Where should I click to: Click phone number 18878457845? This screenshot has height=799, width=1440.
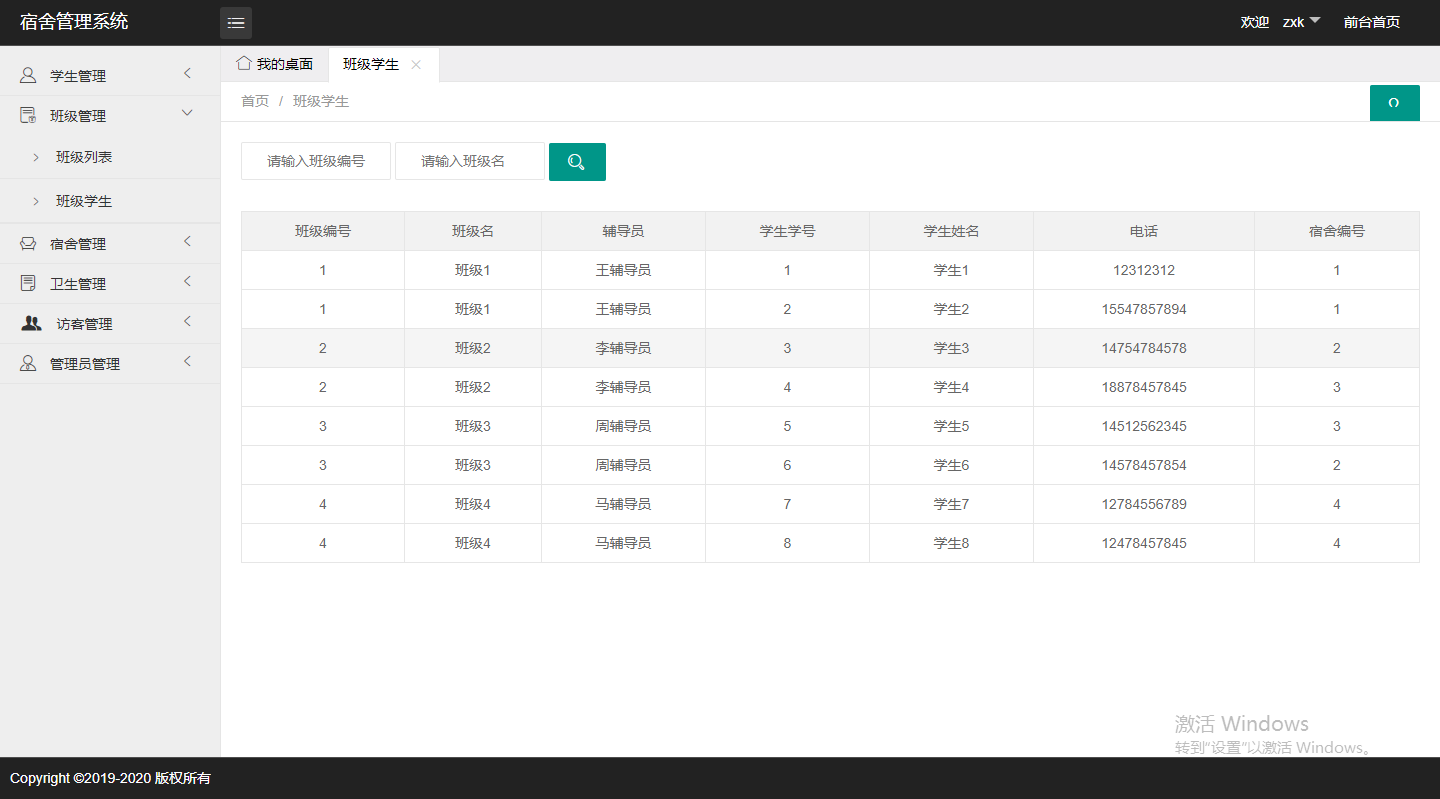coord(1144,387)
